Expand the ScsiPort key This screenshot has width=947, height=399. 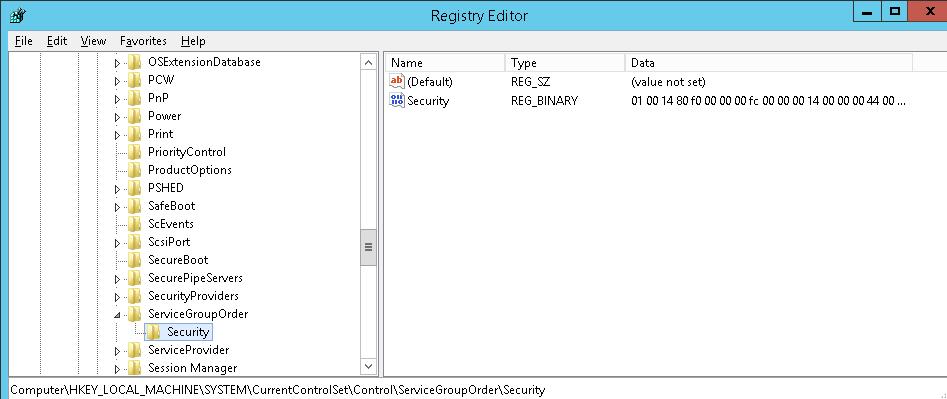[117, 243]
